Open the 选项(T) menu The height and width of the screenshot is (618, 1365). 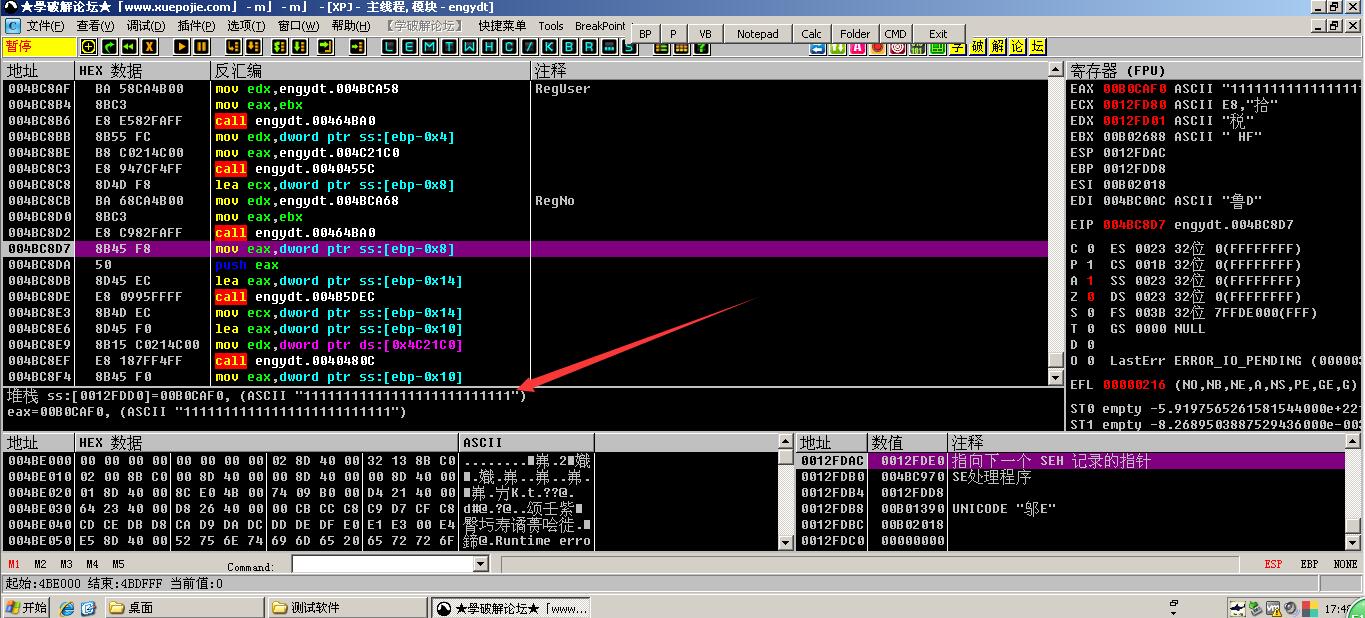point(246,26)
